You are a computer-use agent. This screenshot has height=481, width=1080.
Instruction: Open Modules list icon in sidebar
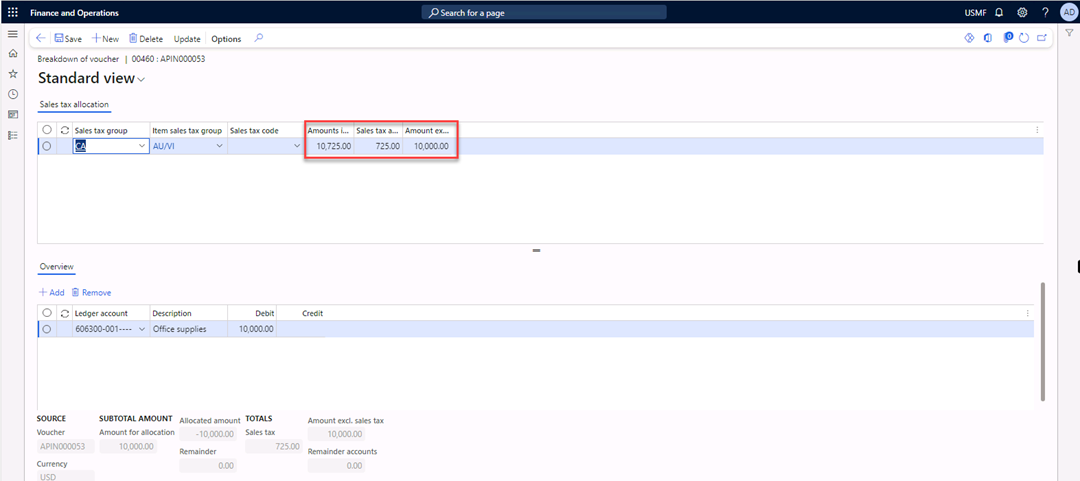pyautogui.click(x=12, y=135)
